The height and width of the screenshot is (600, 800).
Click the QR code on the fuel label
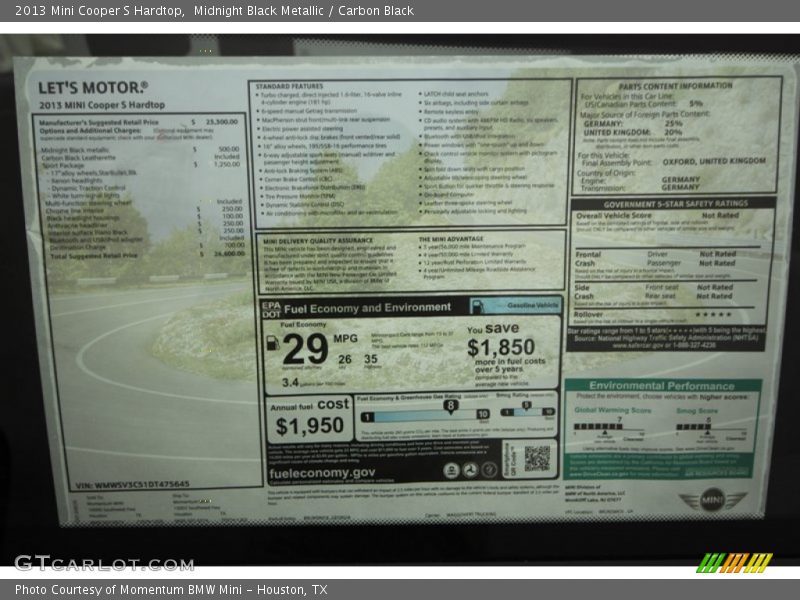pyautogui.click(x=537, y=458)
